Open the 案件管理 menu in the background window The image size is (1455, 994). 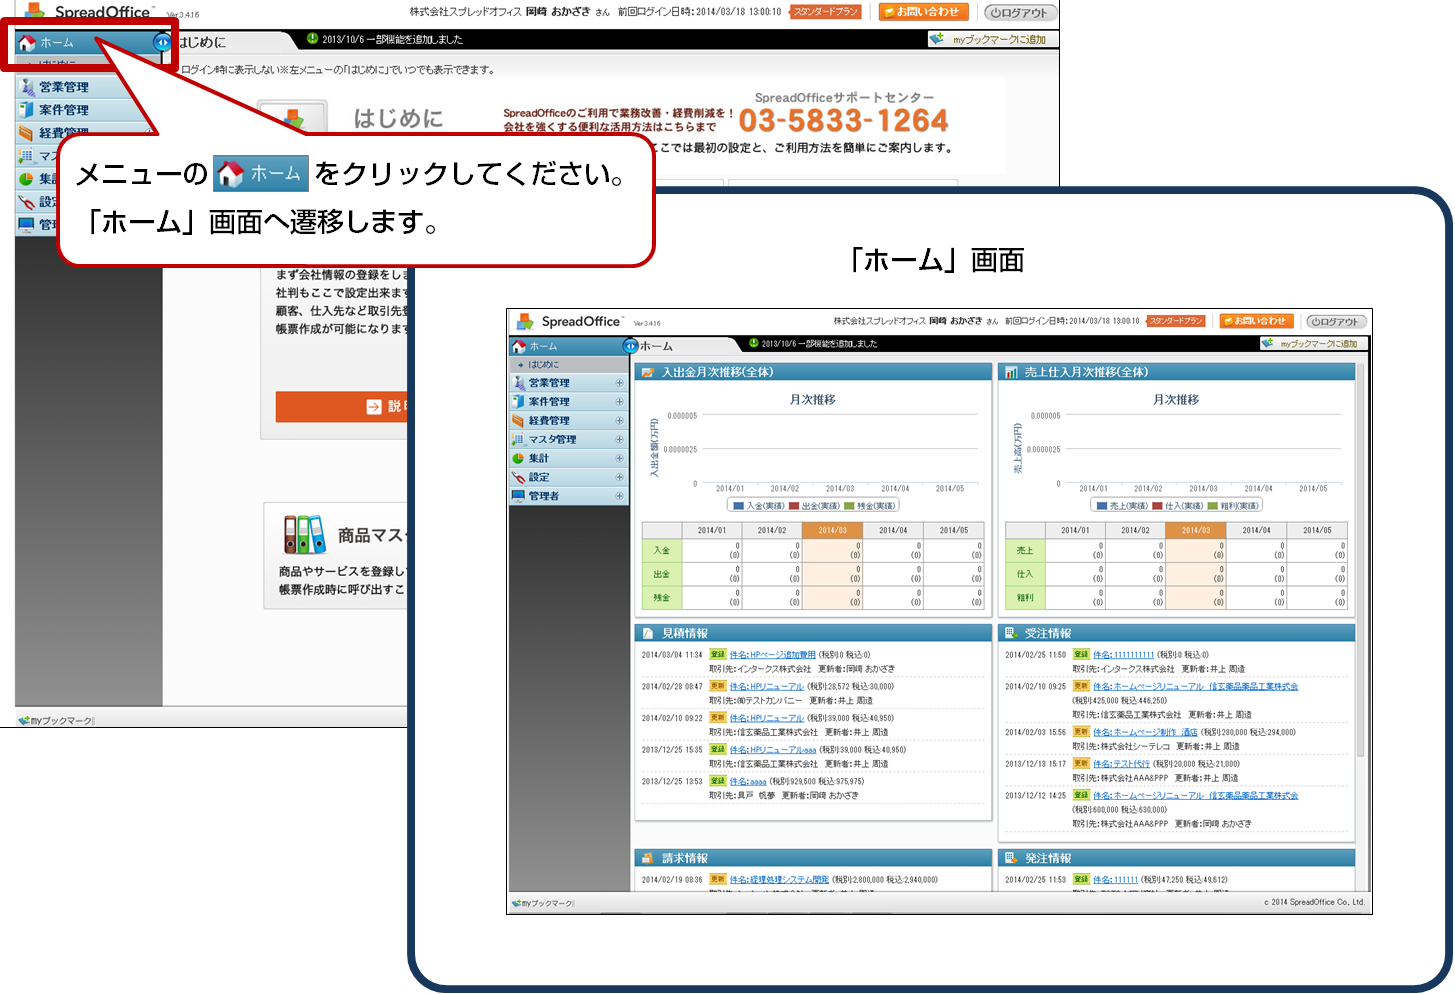(63, 110)
